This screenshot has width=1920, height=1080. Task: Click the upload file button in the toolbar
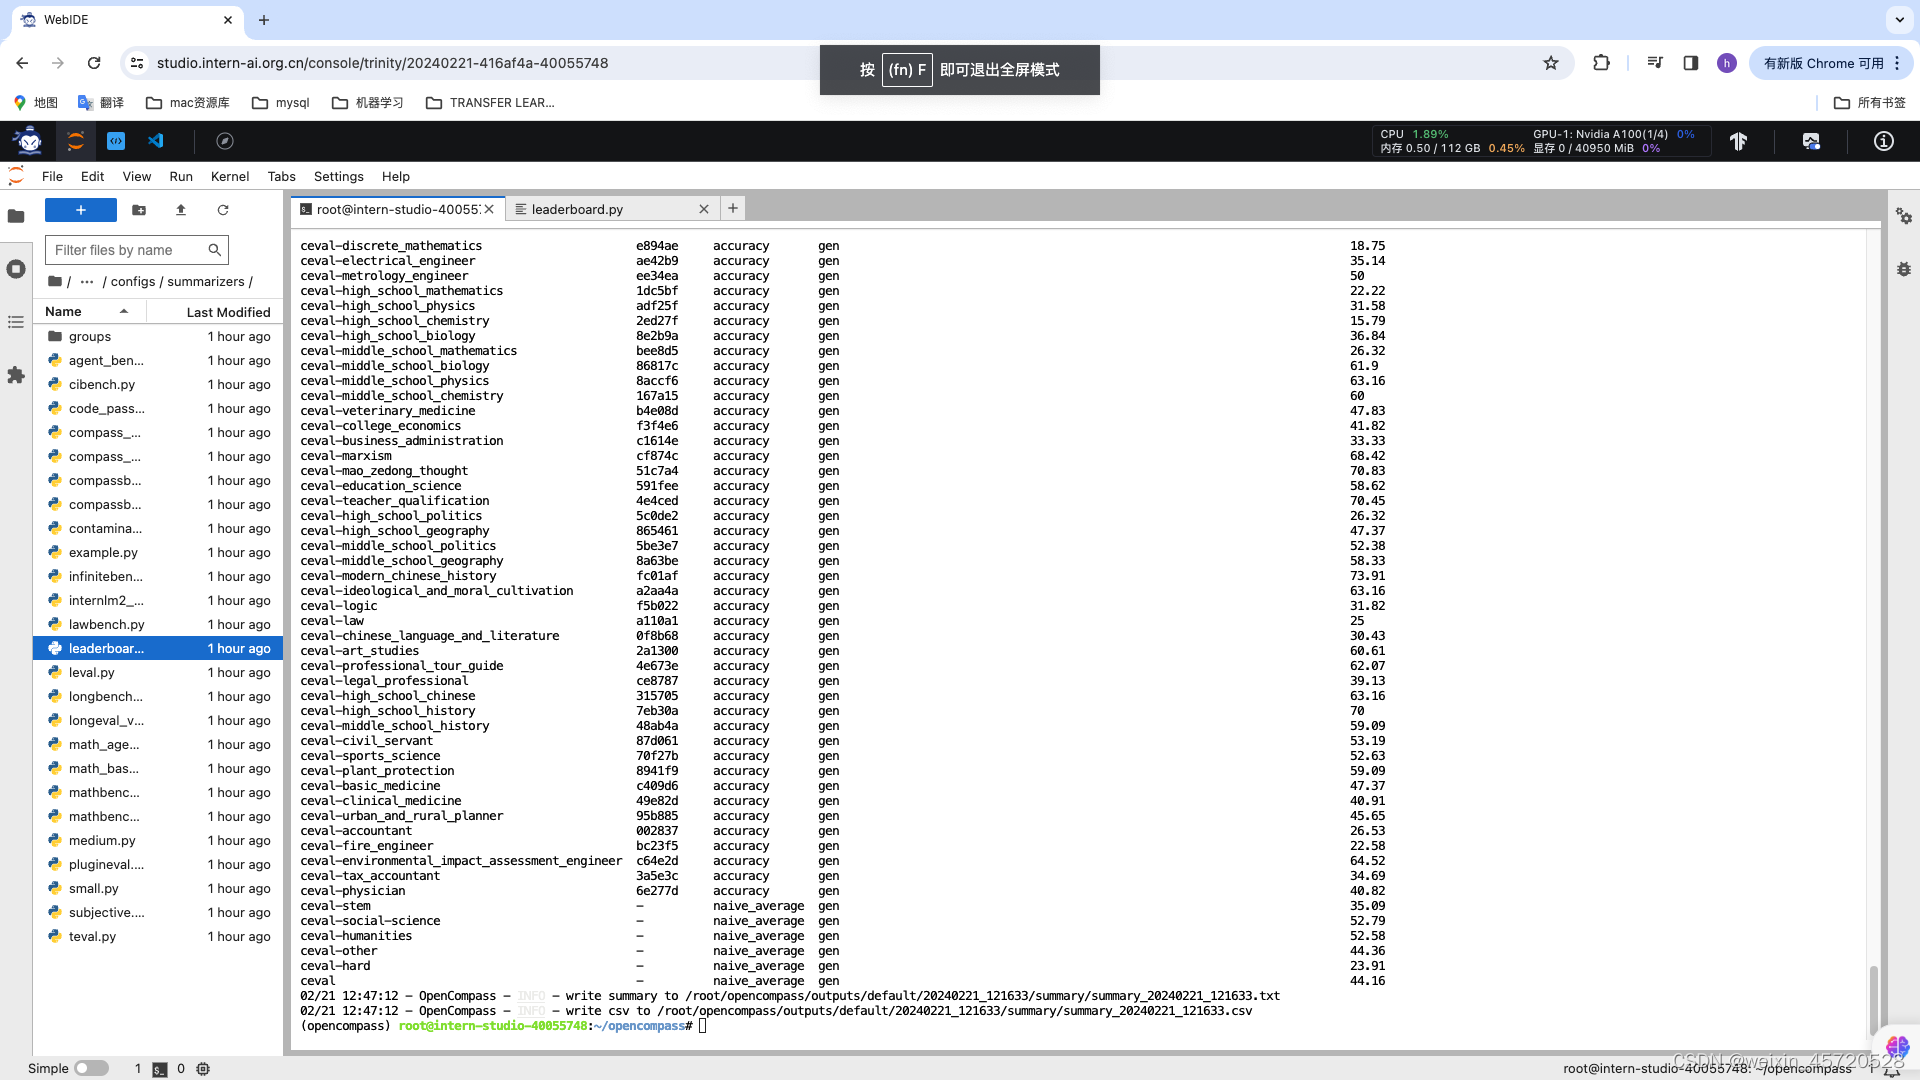pos(181,210)
